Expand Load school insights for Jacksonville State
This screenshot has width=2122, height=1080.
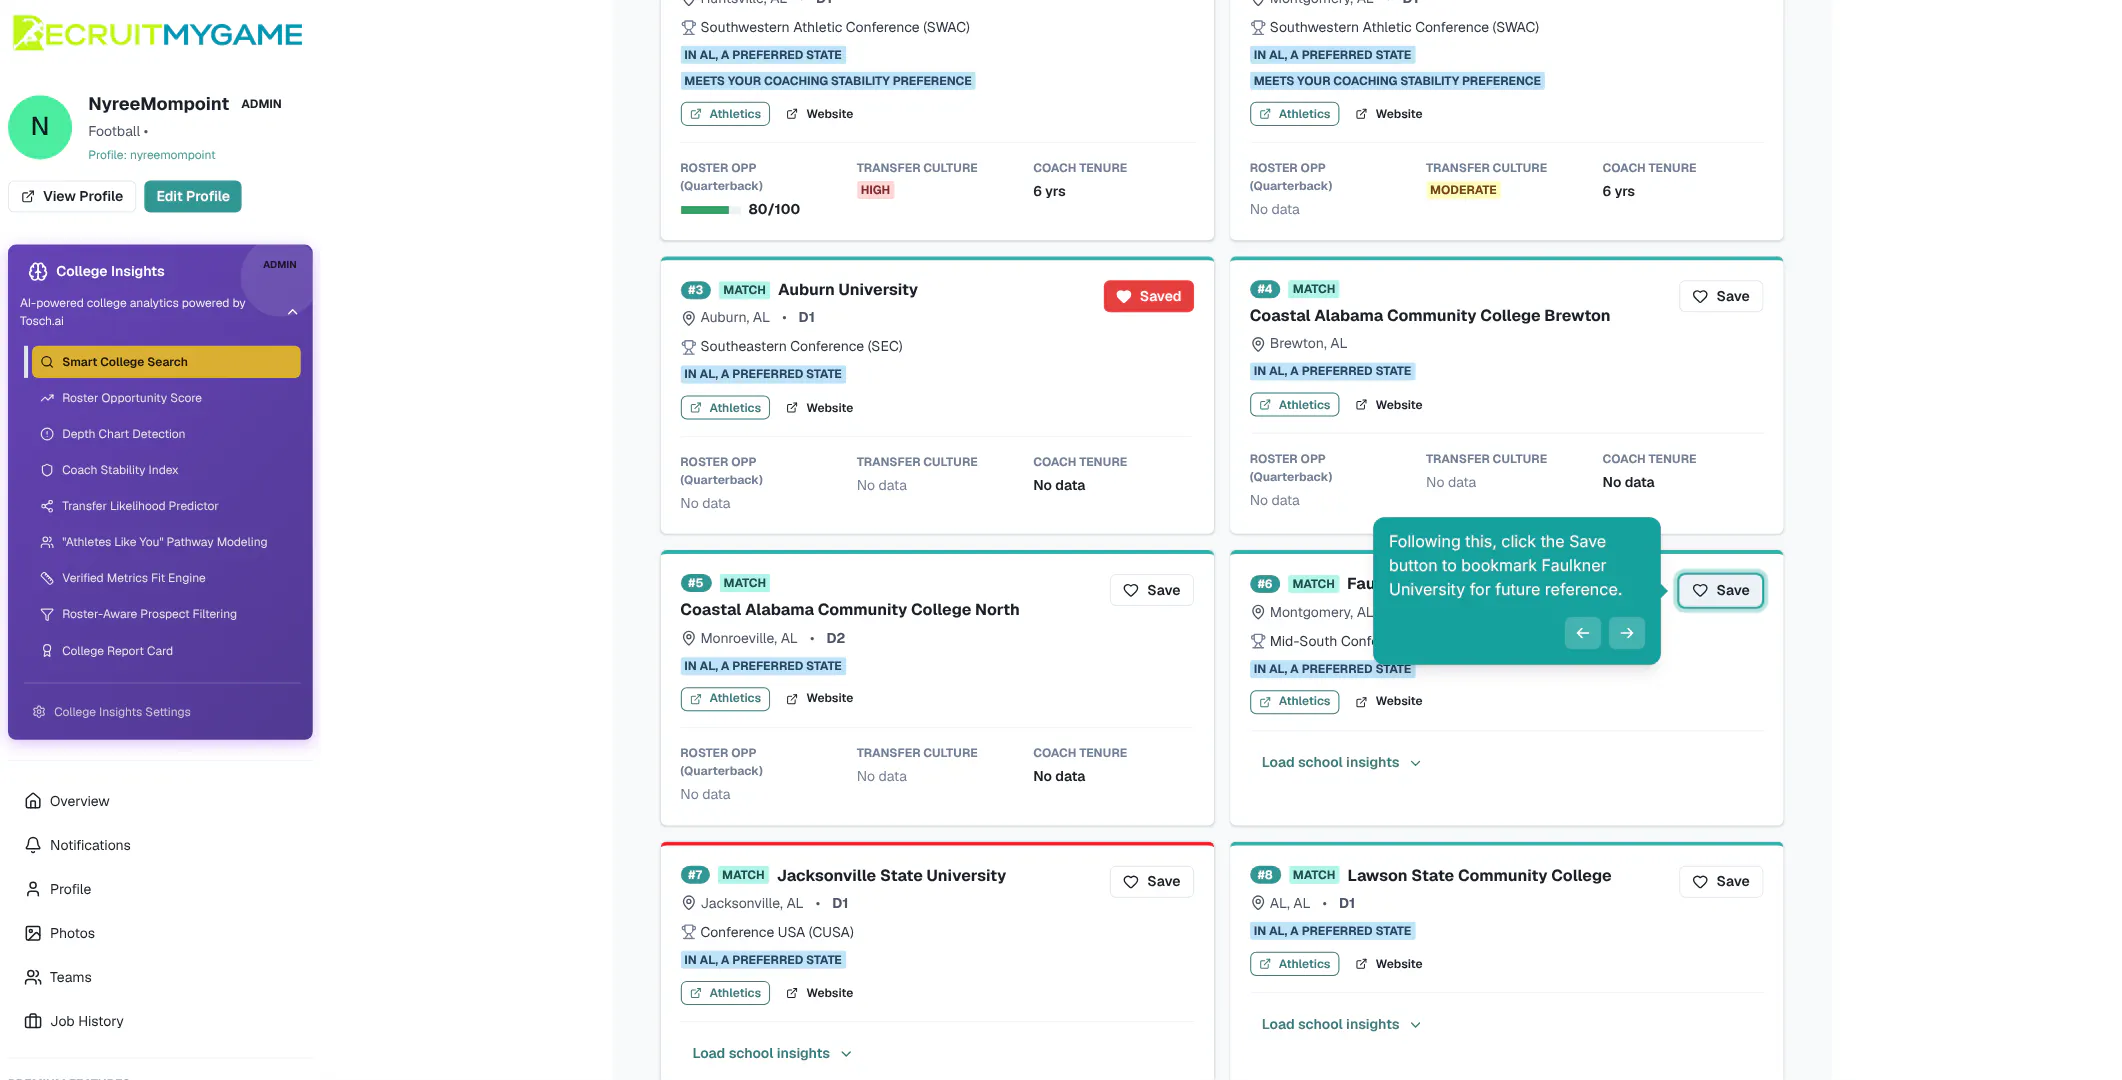click(x=772, y=1053)
